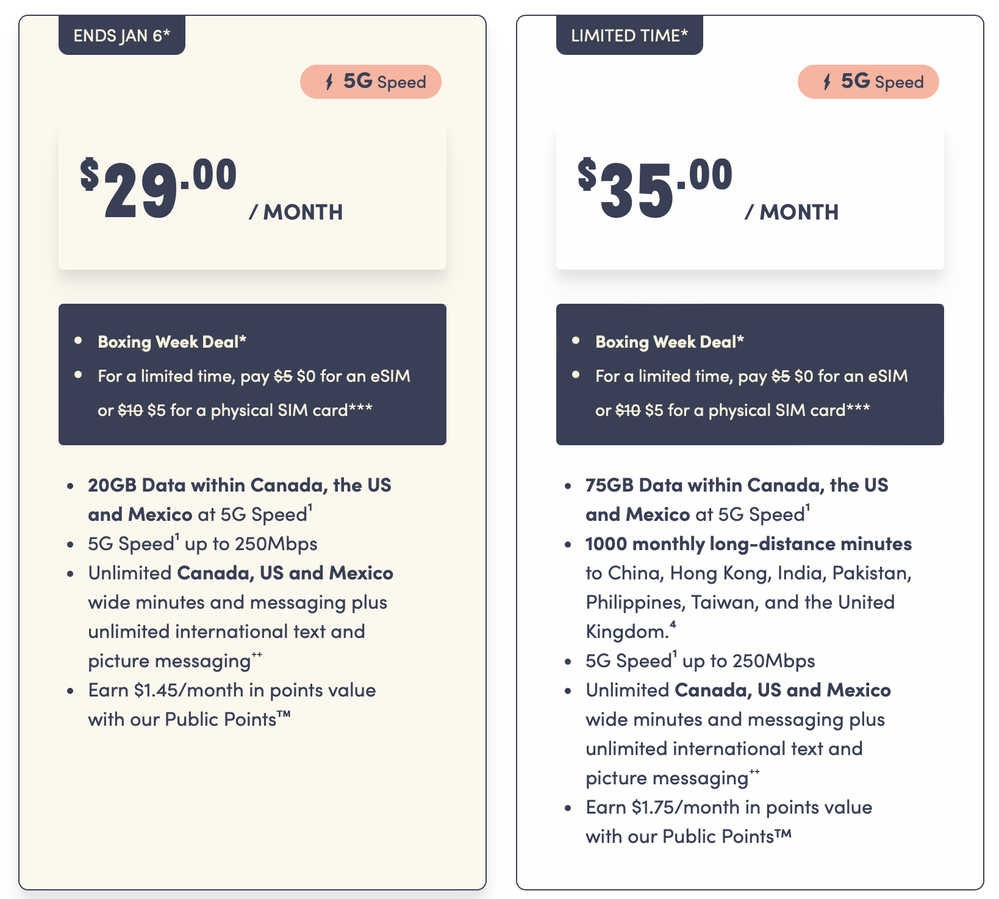Click the Earn $1.75/month points line

[729, 807]
